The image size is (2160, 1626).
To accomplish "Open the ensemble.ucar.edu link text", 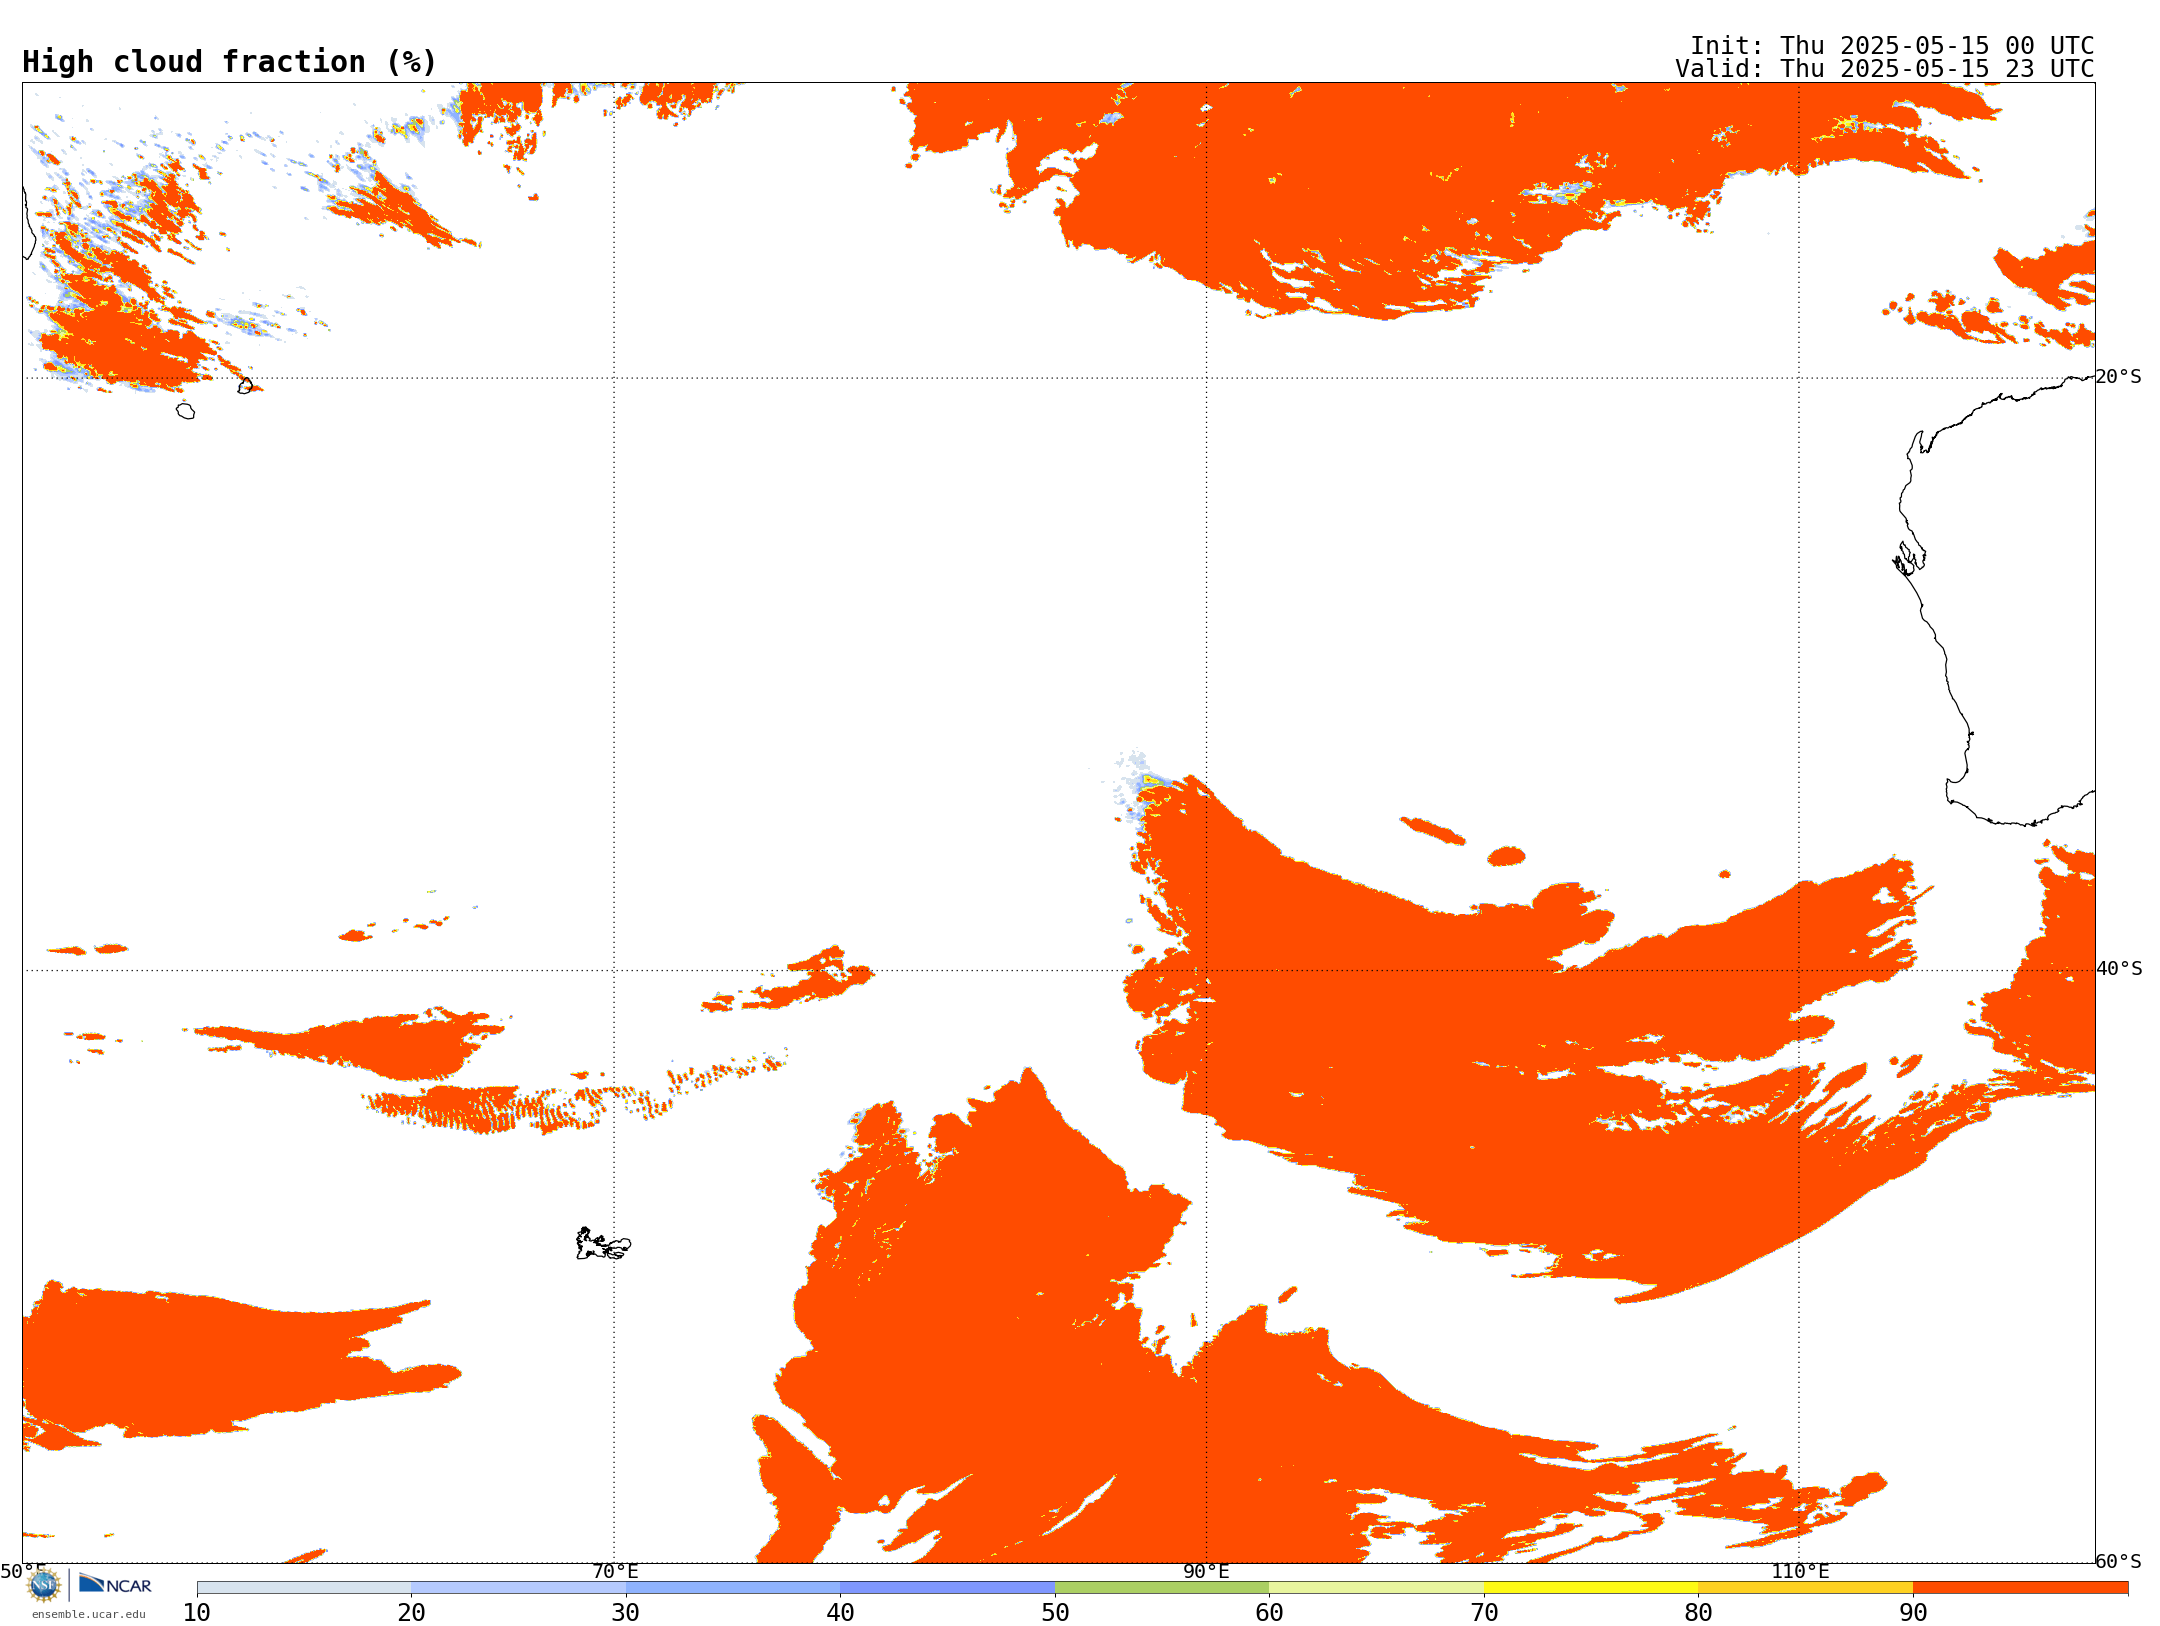I will point(89,1614).
